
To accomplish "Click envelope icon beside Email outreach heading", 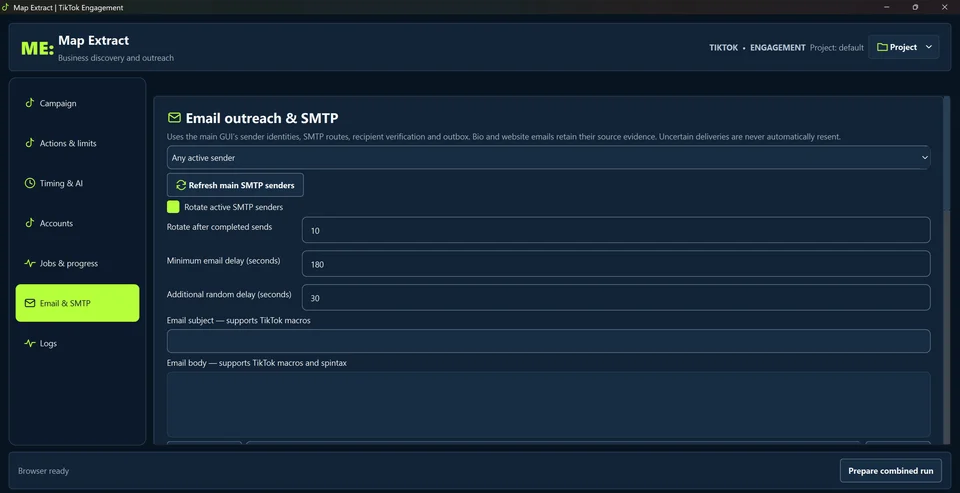I will [174, 118].
